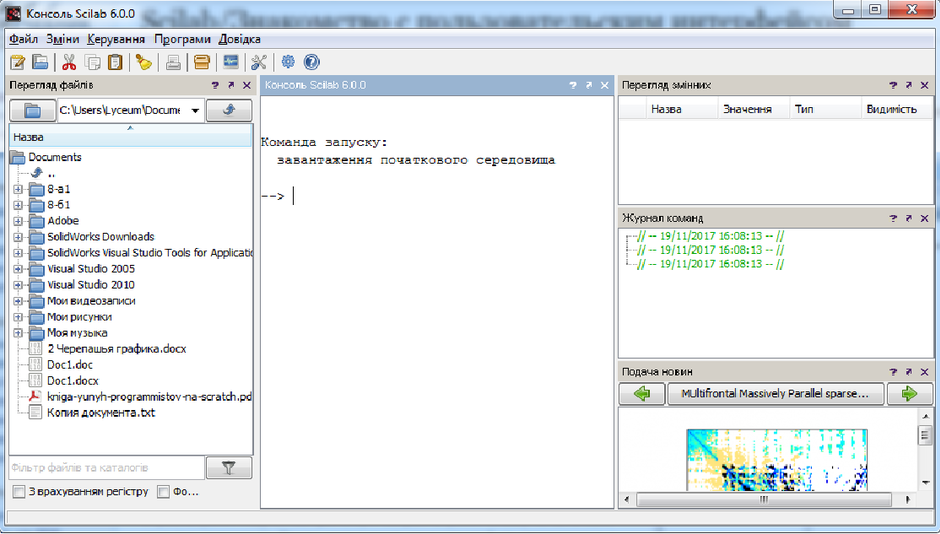The height and width of the screenshot is (534, 940).
Task: Undock the File browser panel
Action: pyautogui.click(x=231, y=86)
